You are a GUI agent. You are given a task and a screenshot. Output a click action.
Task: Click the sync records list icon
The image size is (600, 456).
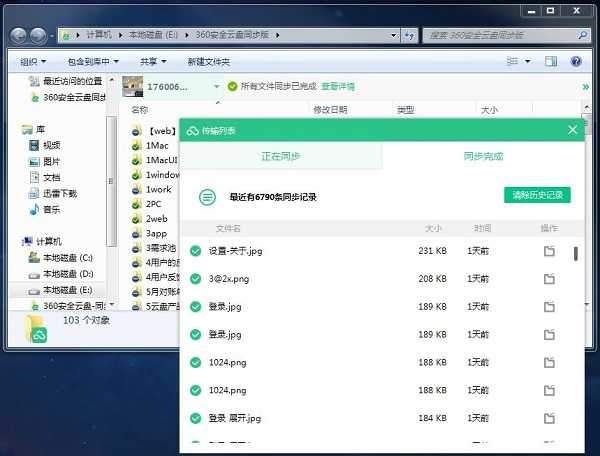pos(207,197)
